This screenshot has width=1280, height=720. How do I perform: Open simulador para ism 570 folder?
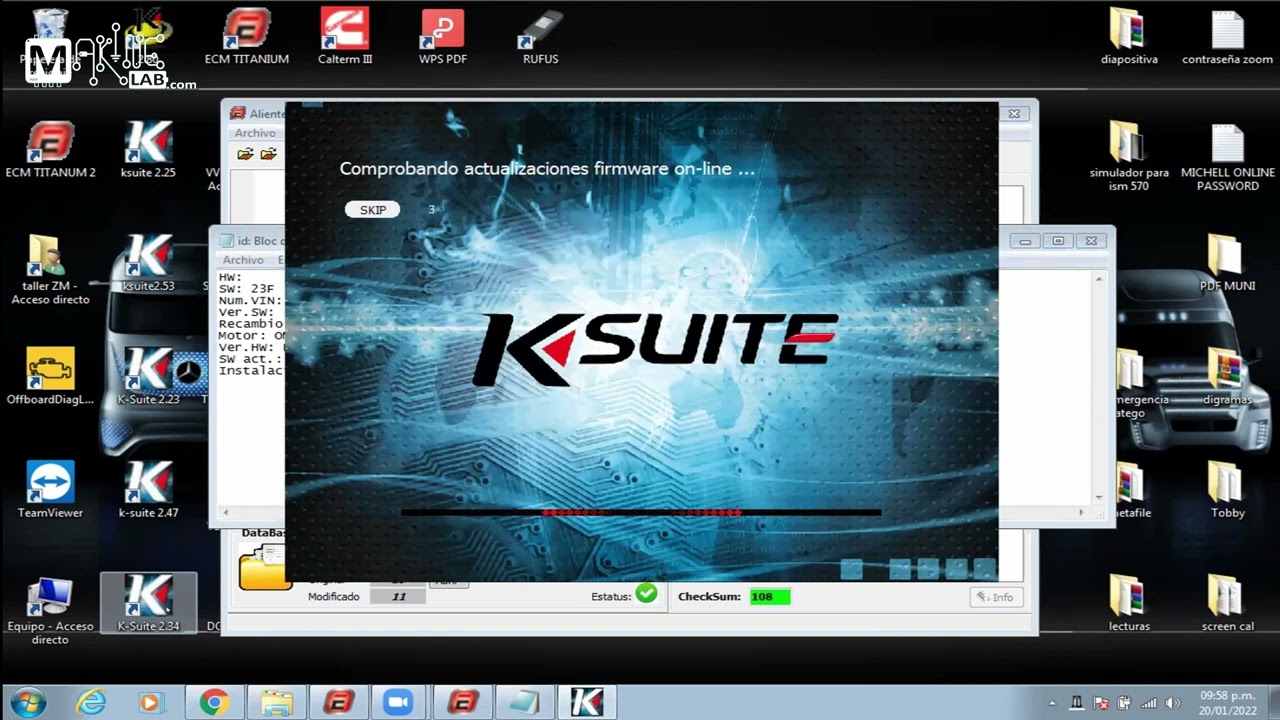1129,157
